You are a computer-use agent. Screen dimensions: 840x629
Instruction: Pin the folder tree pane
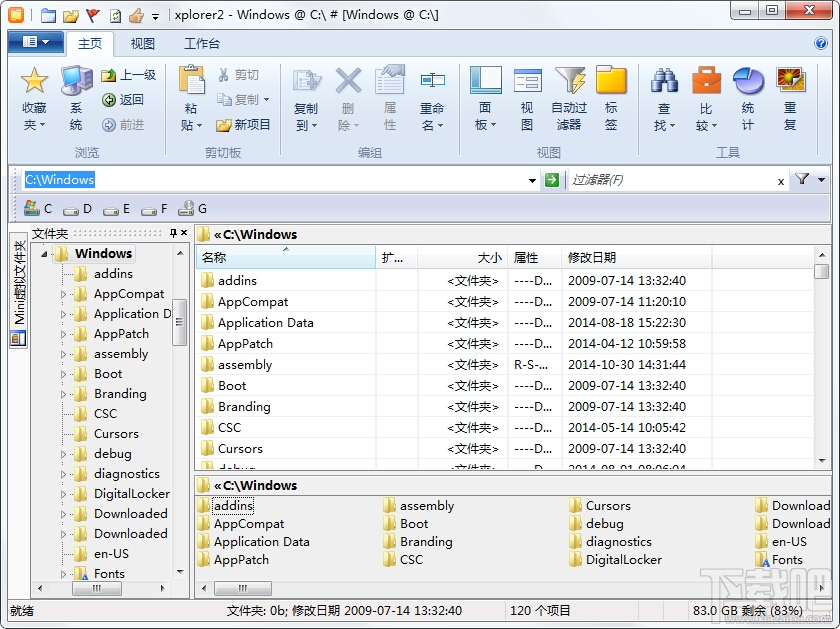[x=173, y=233]
